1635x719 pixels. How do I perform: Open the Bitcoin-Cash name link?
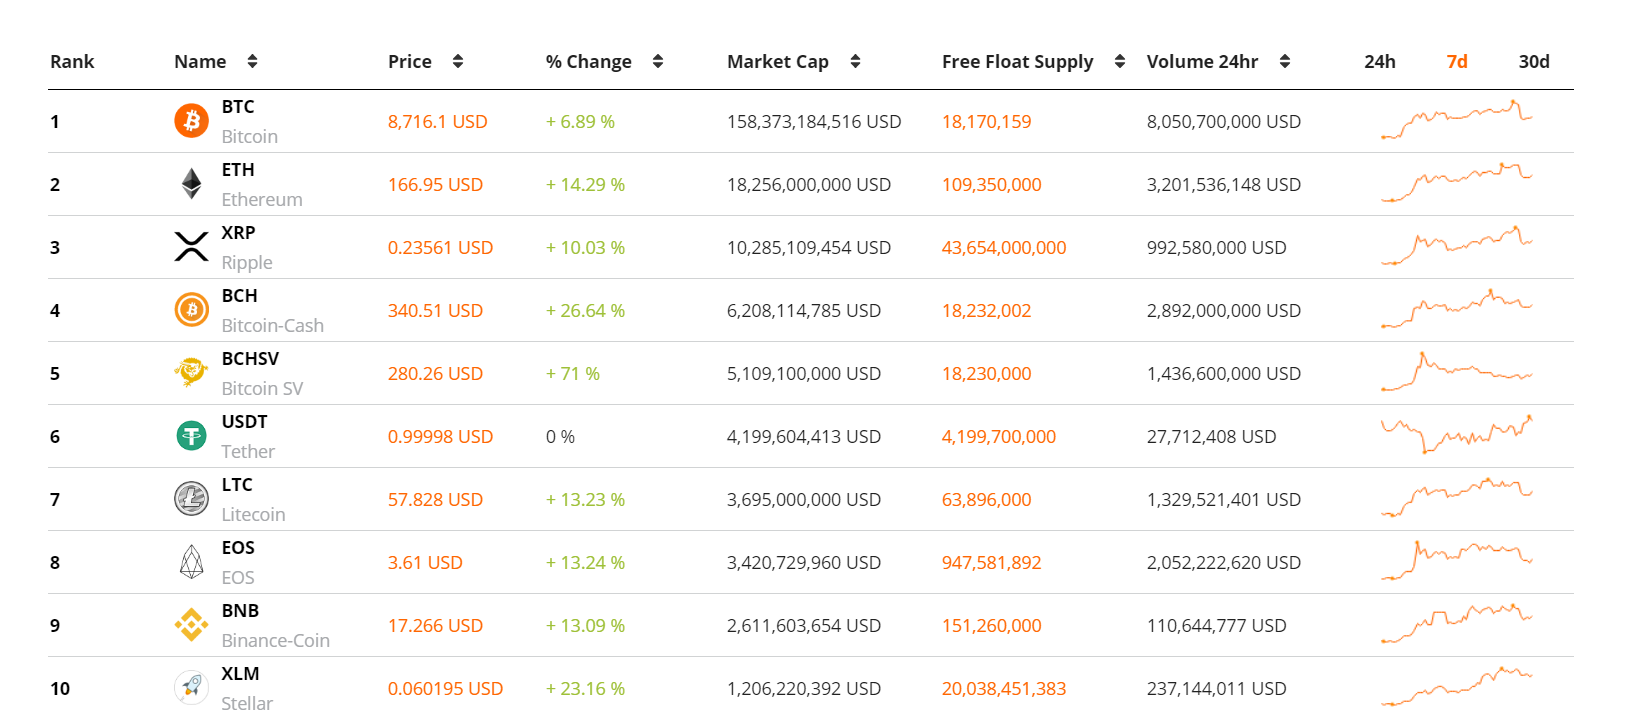click(272, 326)
